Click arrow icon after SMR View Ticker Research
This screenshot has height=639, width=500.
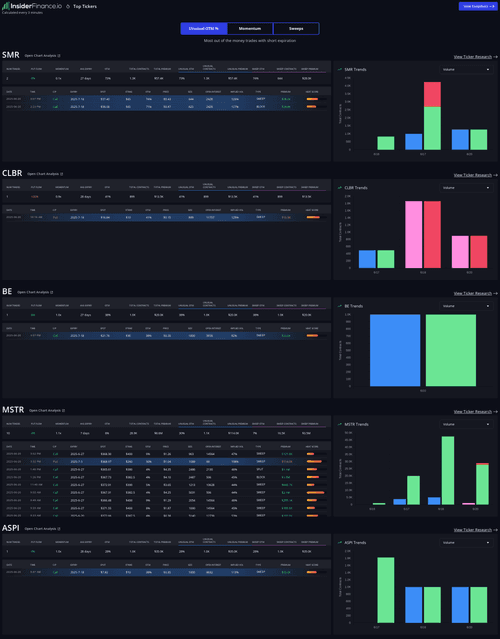[496, 57]
